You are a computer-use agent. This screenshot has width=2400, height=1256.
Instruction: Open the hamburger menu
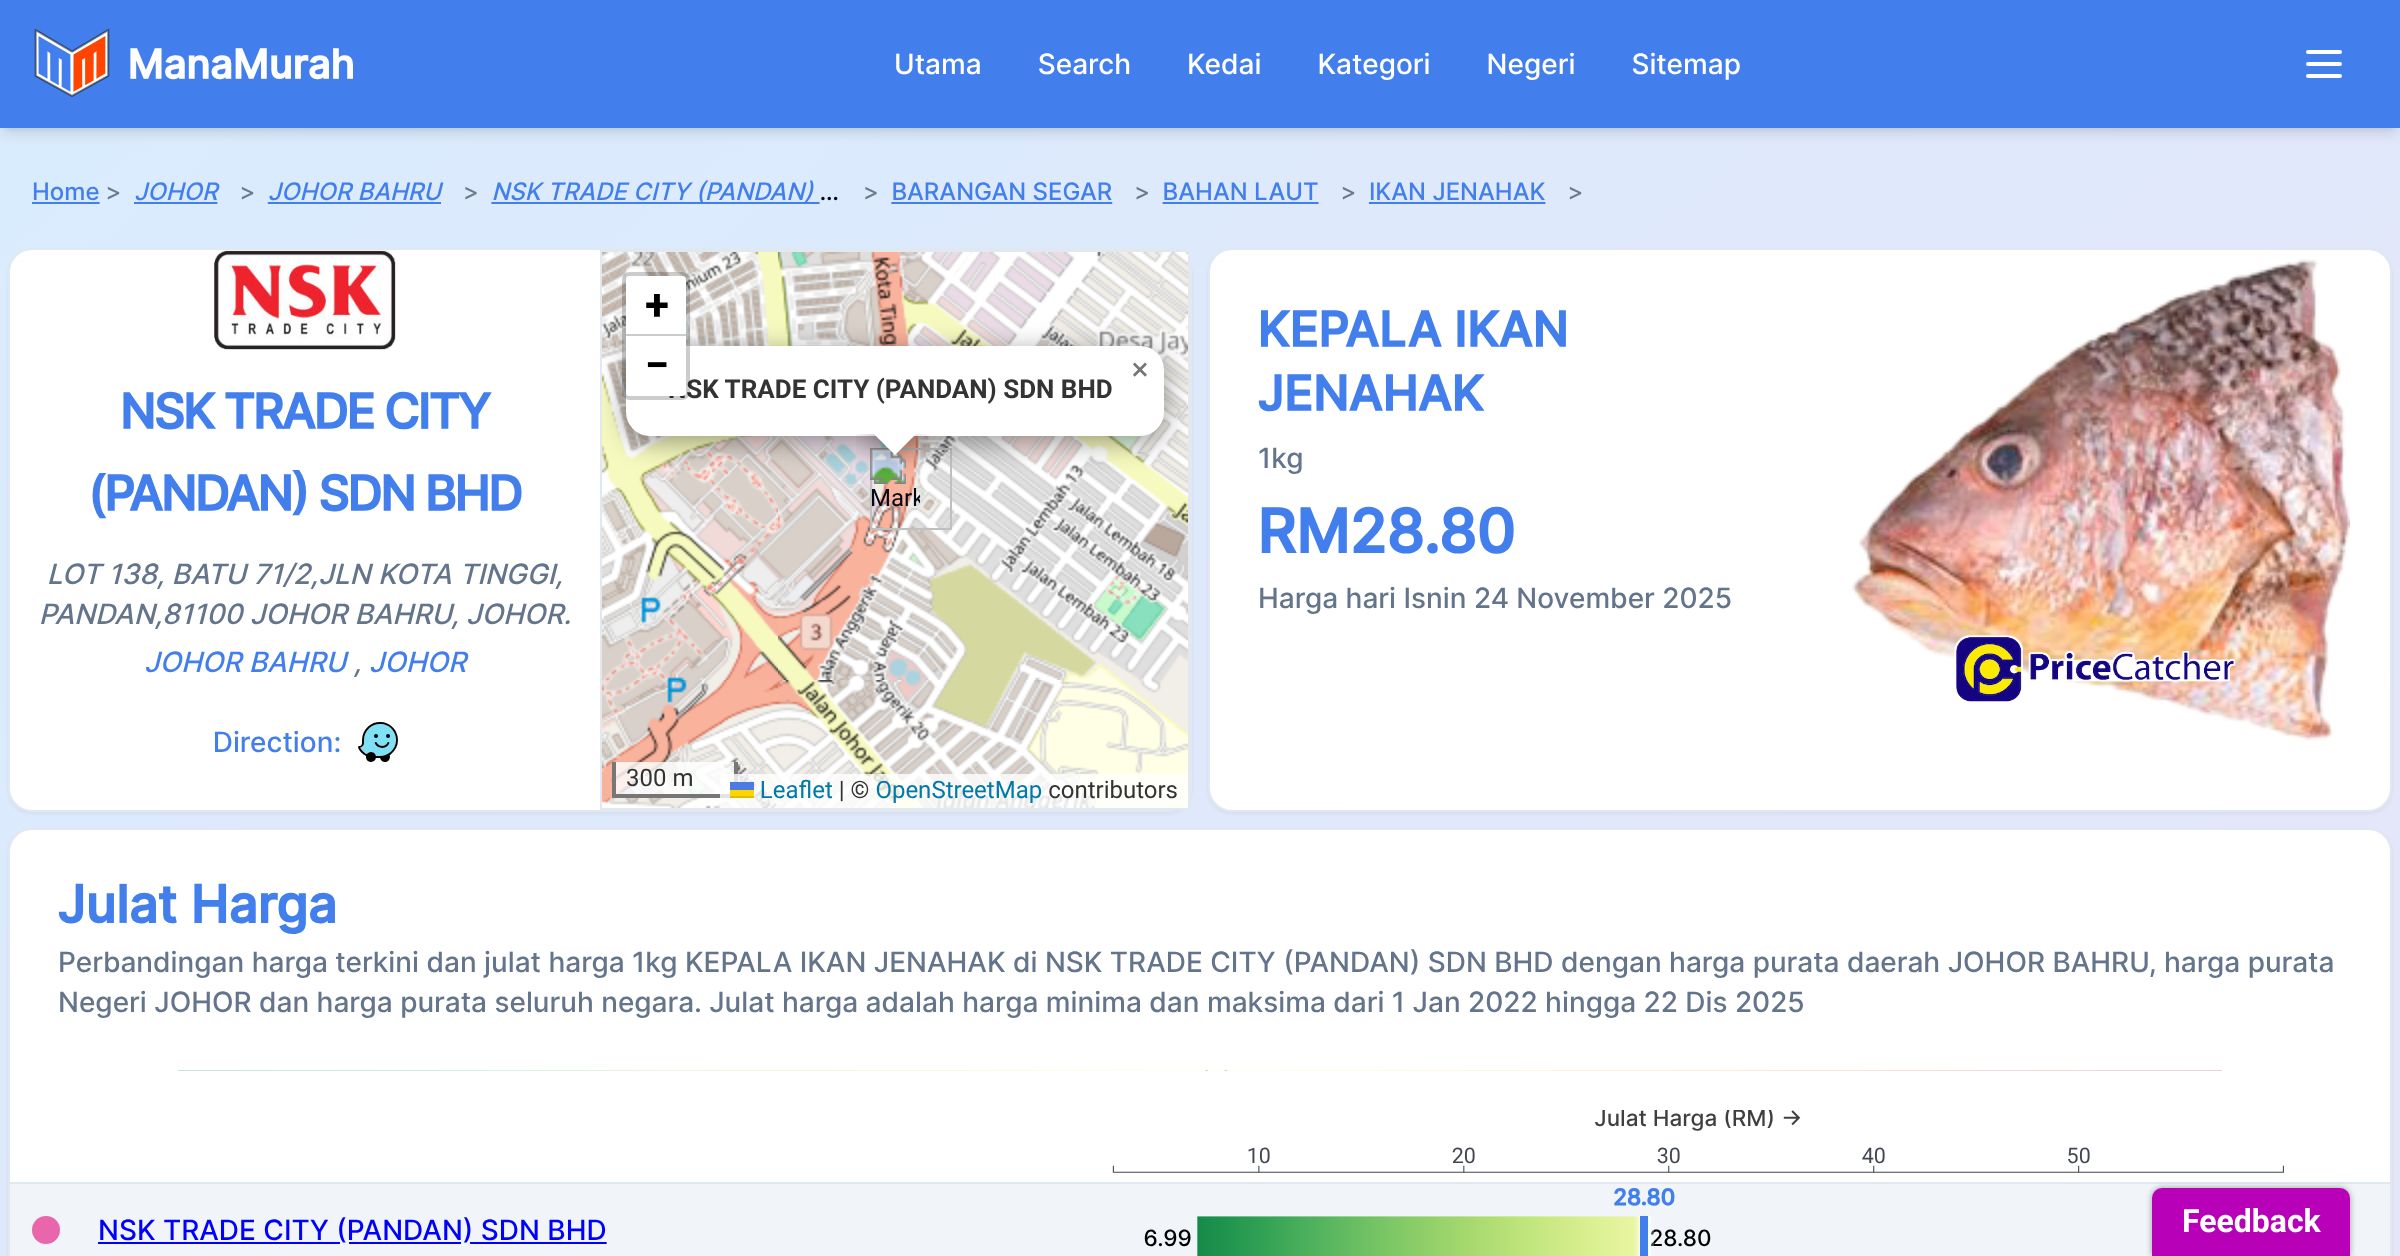(2323, 64)
